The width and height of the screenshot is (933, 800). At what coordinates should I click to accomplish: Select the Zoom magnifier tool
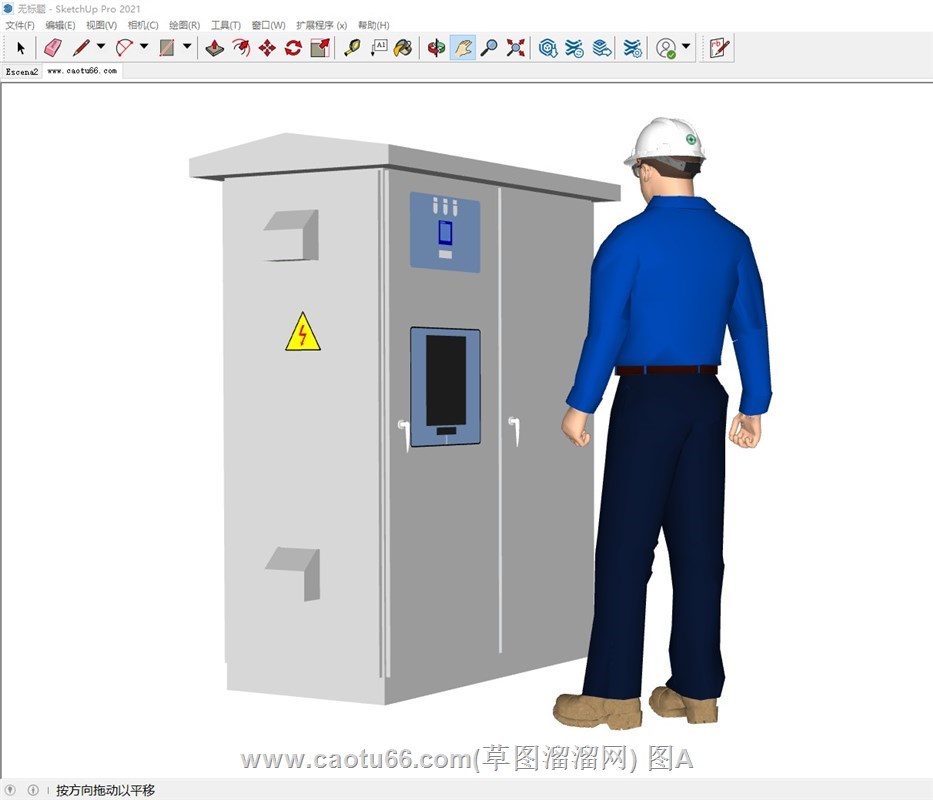(489, 48)
